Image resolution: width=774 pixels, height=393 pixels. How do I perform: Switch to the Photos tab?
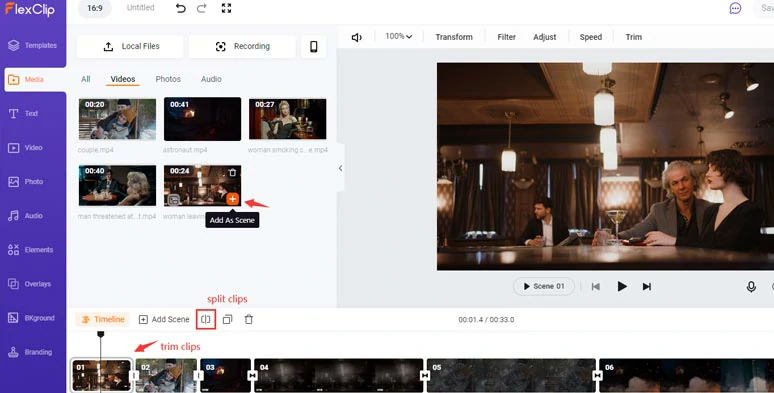coord(168,79)
